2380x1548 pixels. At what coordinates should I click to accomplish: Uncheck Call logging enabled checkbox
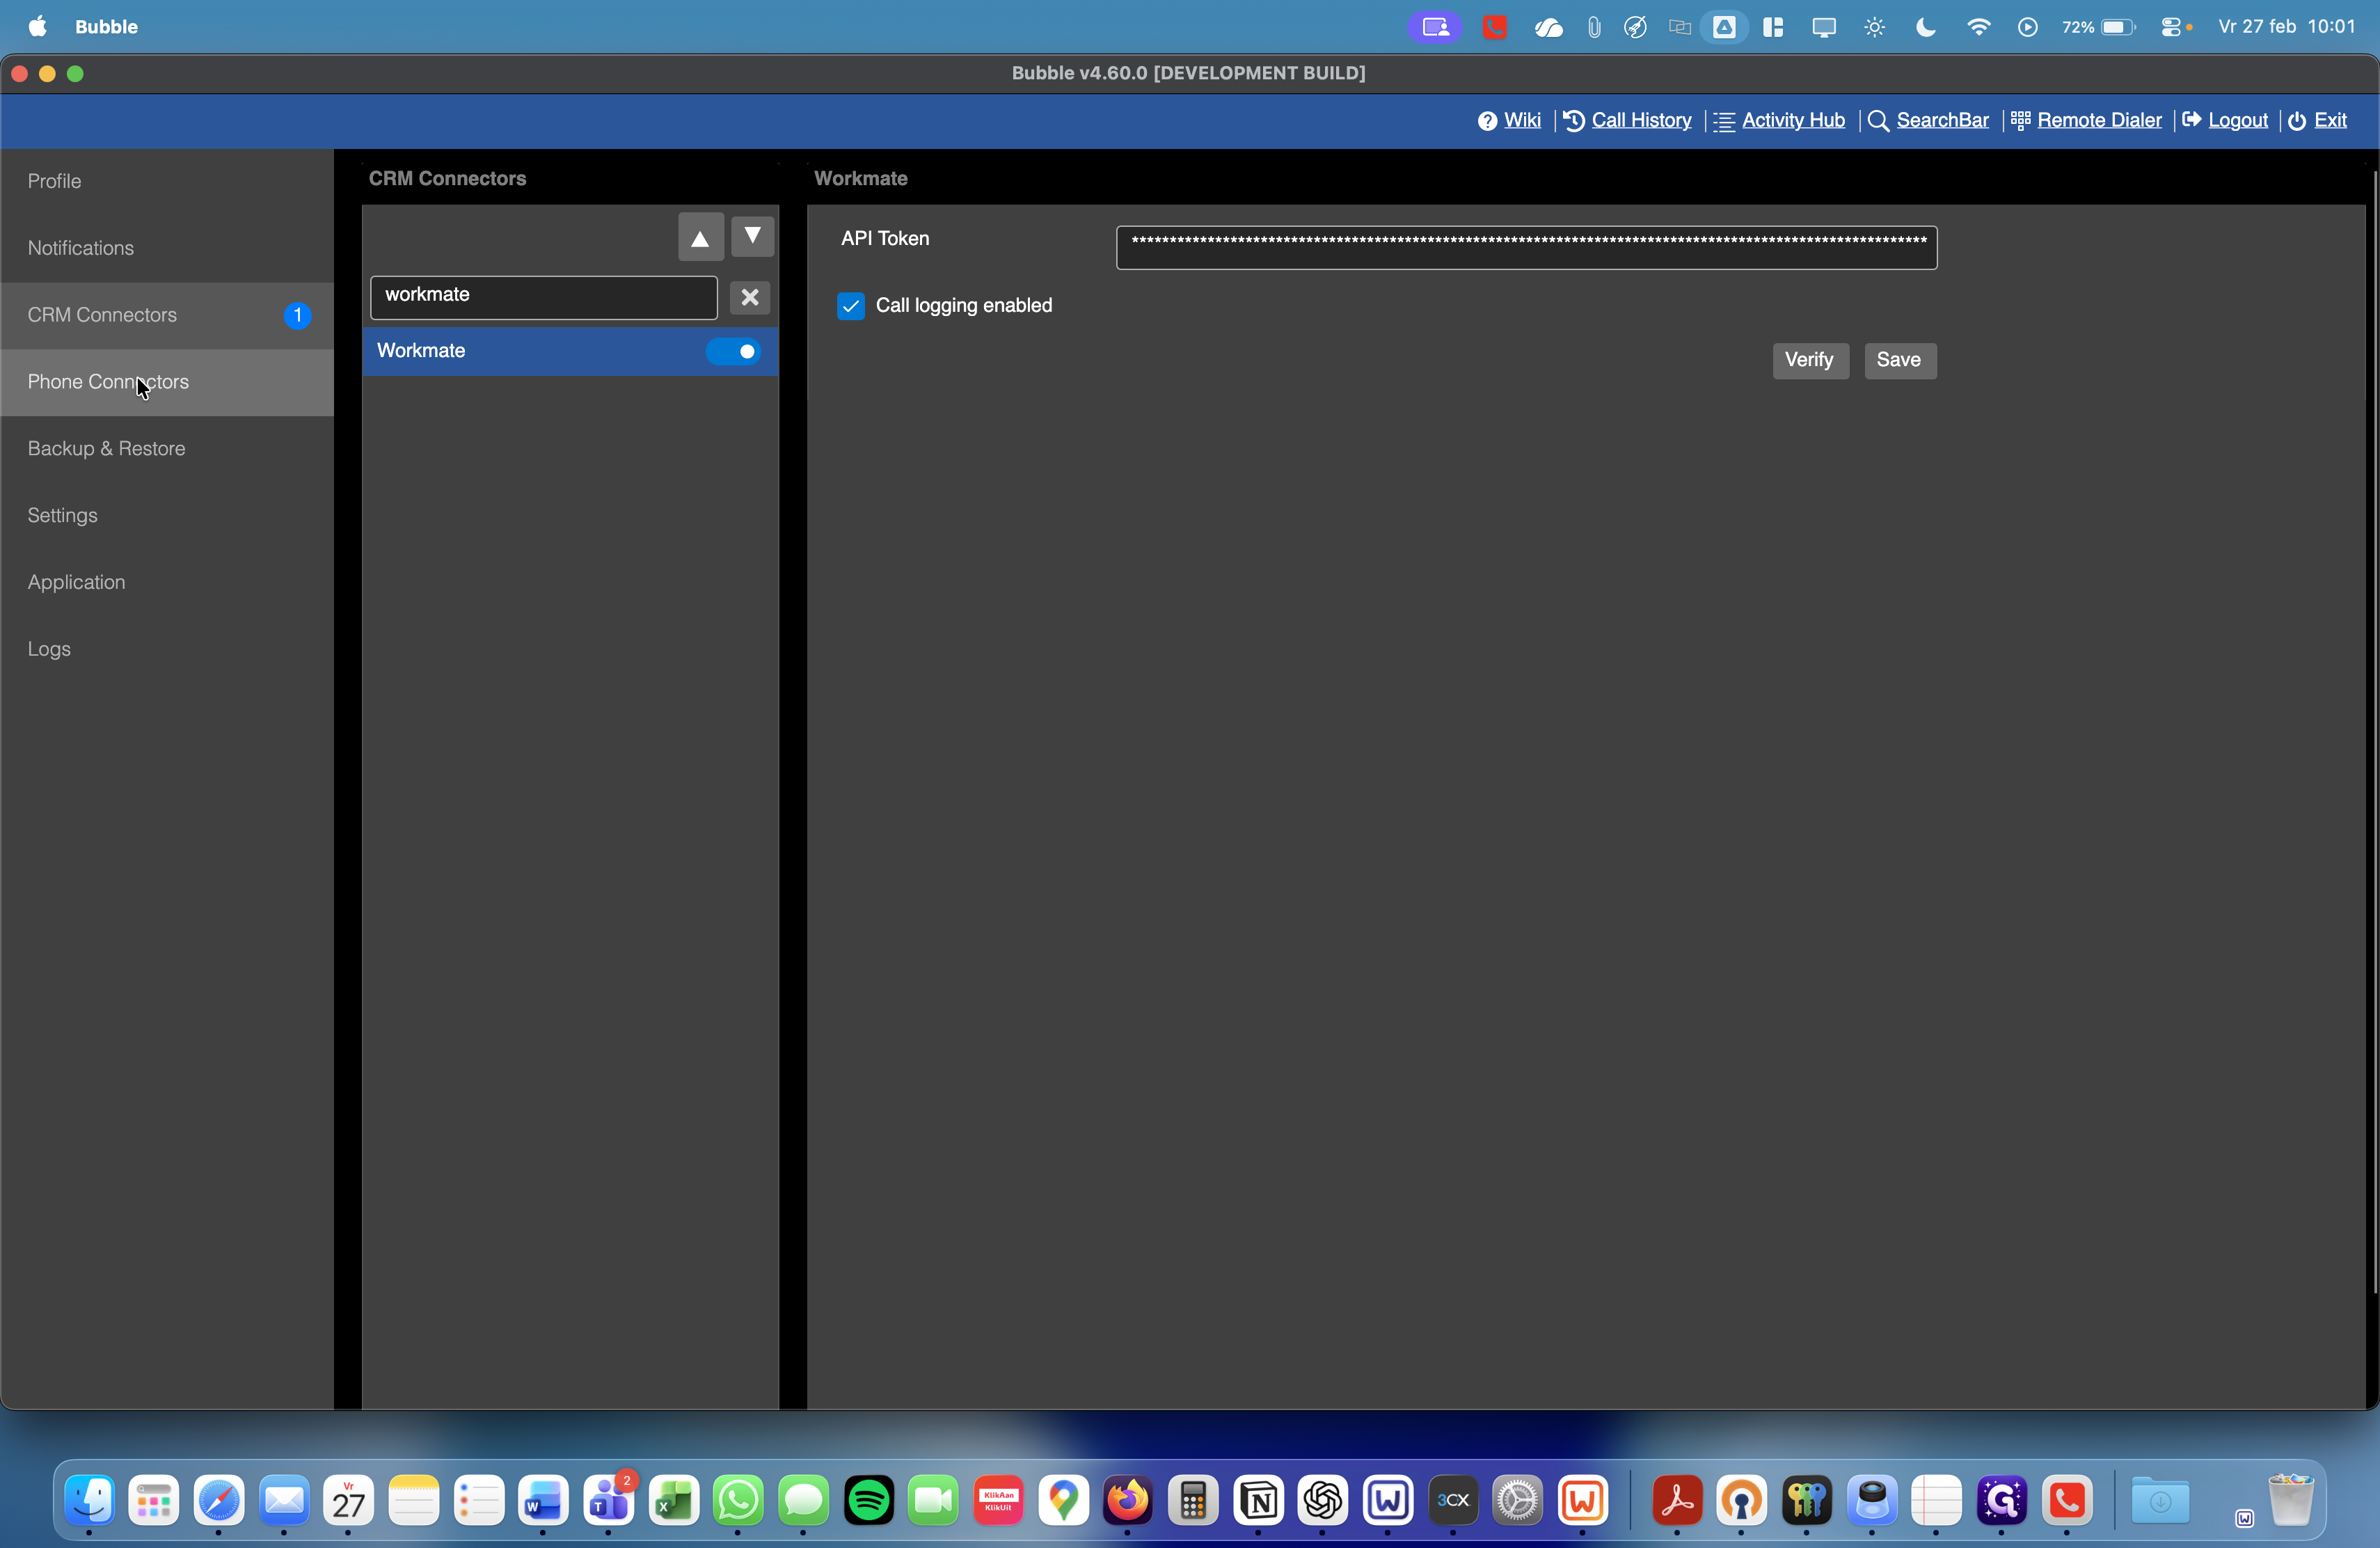(851, 306)
